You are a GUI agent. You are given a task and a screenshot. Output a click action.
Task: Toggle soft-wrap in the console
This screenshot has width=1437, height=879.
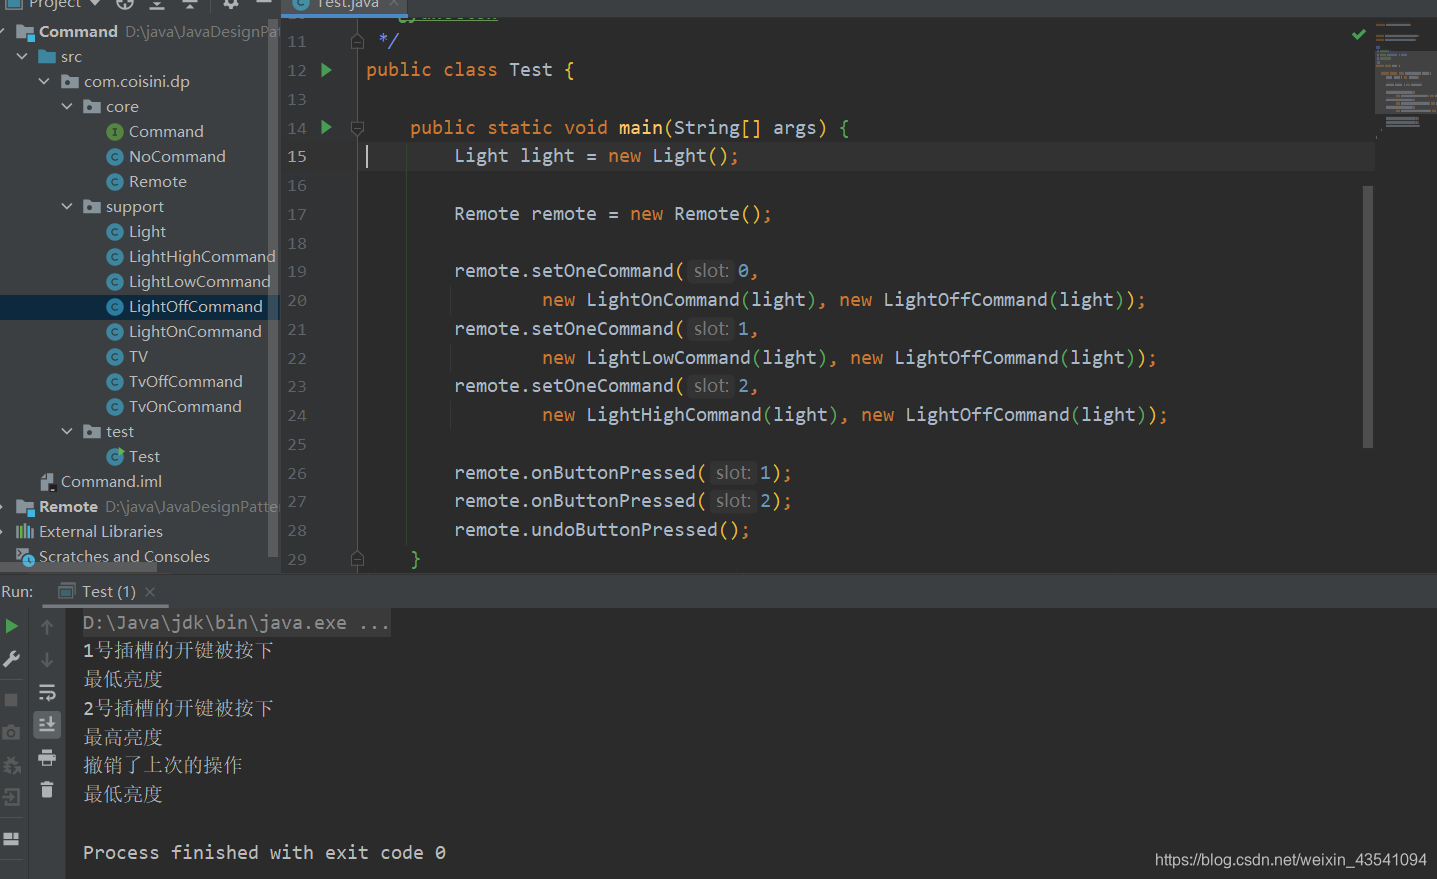point(47,693)
